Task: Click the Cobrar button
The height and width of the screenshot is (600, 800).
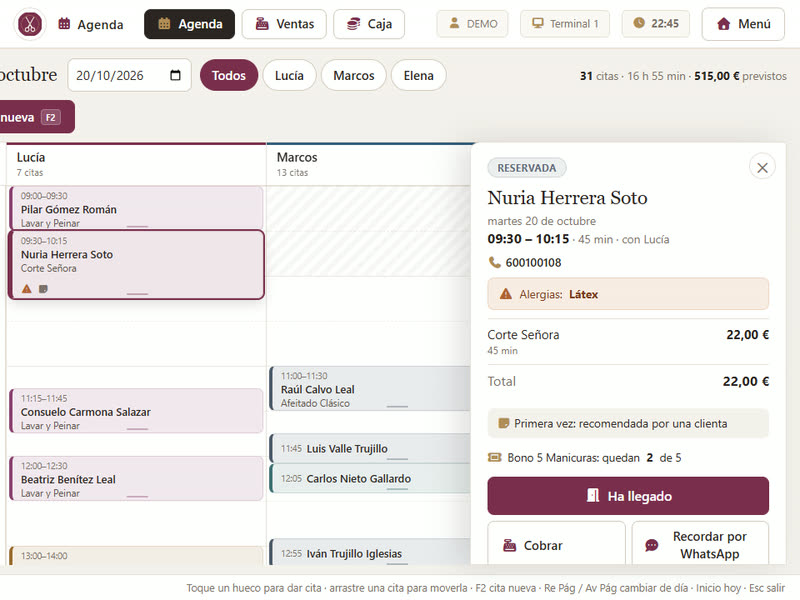Action: [556, 544]
